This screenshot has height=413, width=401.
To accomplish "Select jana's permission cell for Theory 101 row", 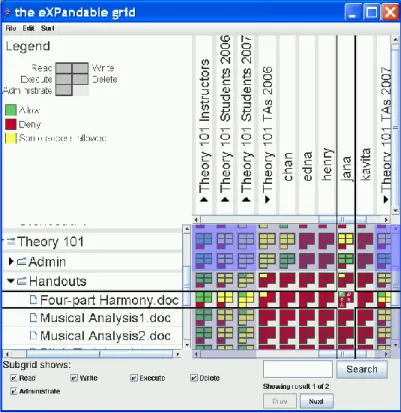I will tap(346, 241).
